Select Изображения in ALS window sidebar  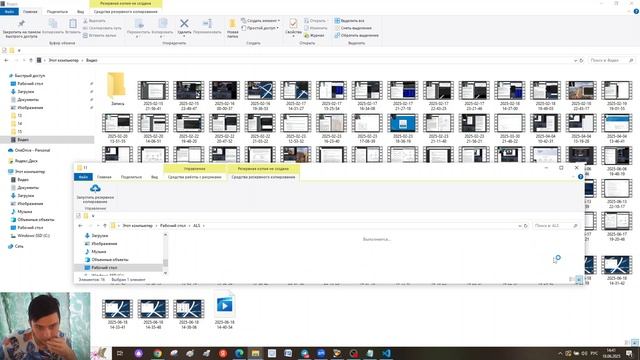[x=104, y=243]
